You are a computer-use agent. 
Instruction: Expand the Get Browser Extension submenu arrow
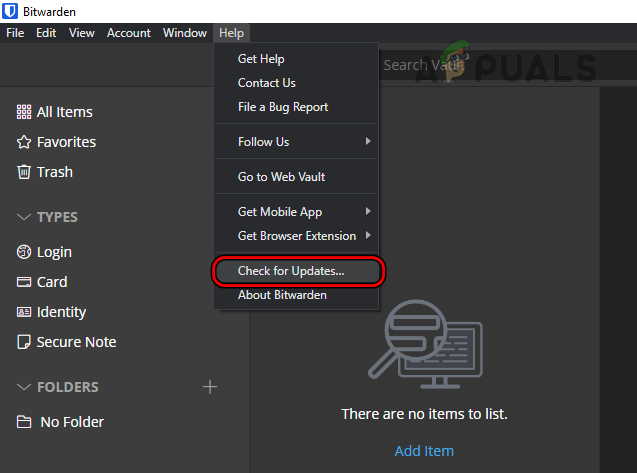tap(368, 235)
